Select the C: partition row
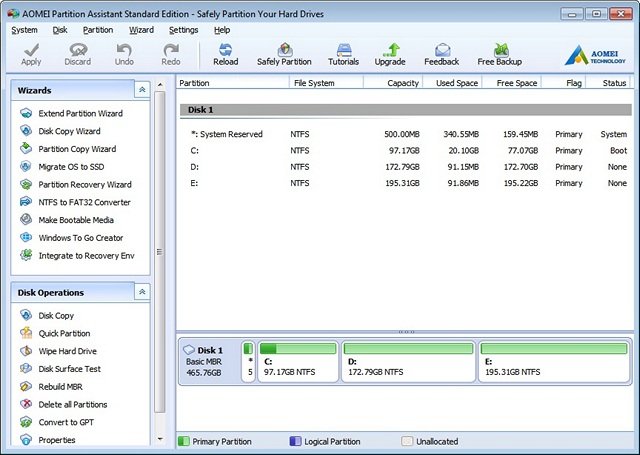 coord(406,151)
